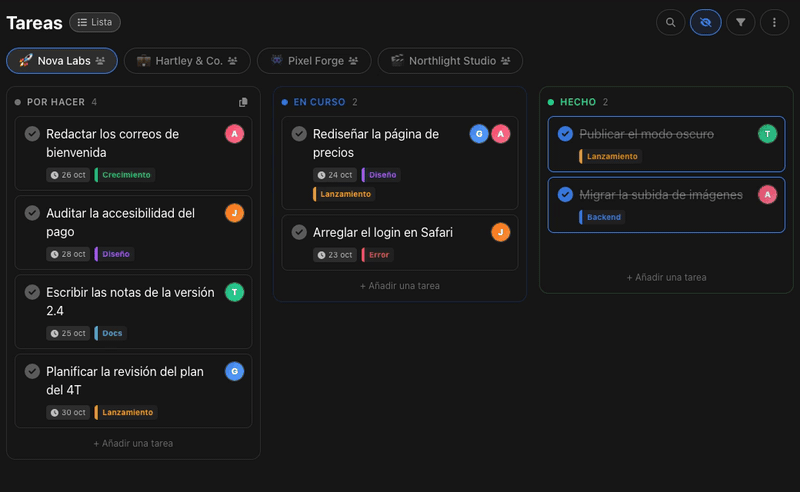Click the HECHO column header
Image resolution: width=800 pixels, height=492 pixels.
tap(578, 102)
